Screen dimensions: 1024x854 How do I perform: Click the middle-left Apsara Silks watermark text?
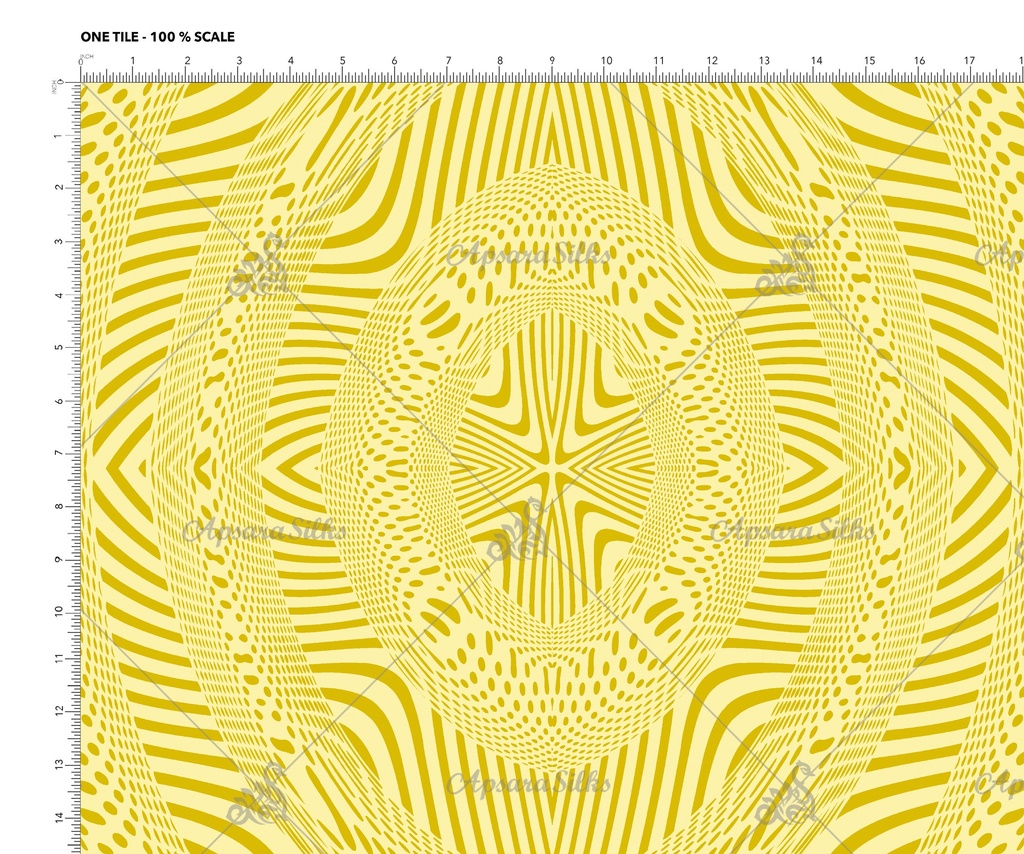(264, 530)
